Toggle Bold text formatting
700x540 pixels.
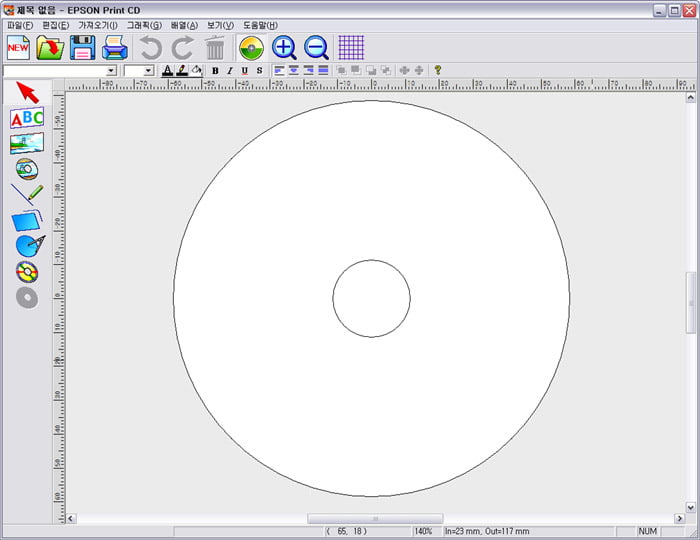coord(215,71)
